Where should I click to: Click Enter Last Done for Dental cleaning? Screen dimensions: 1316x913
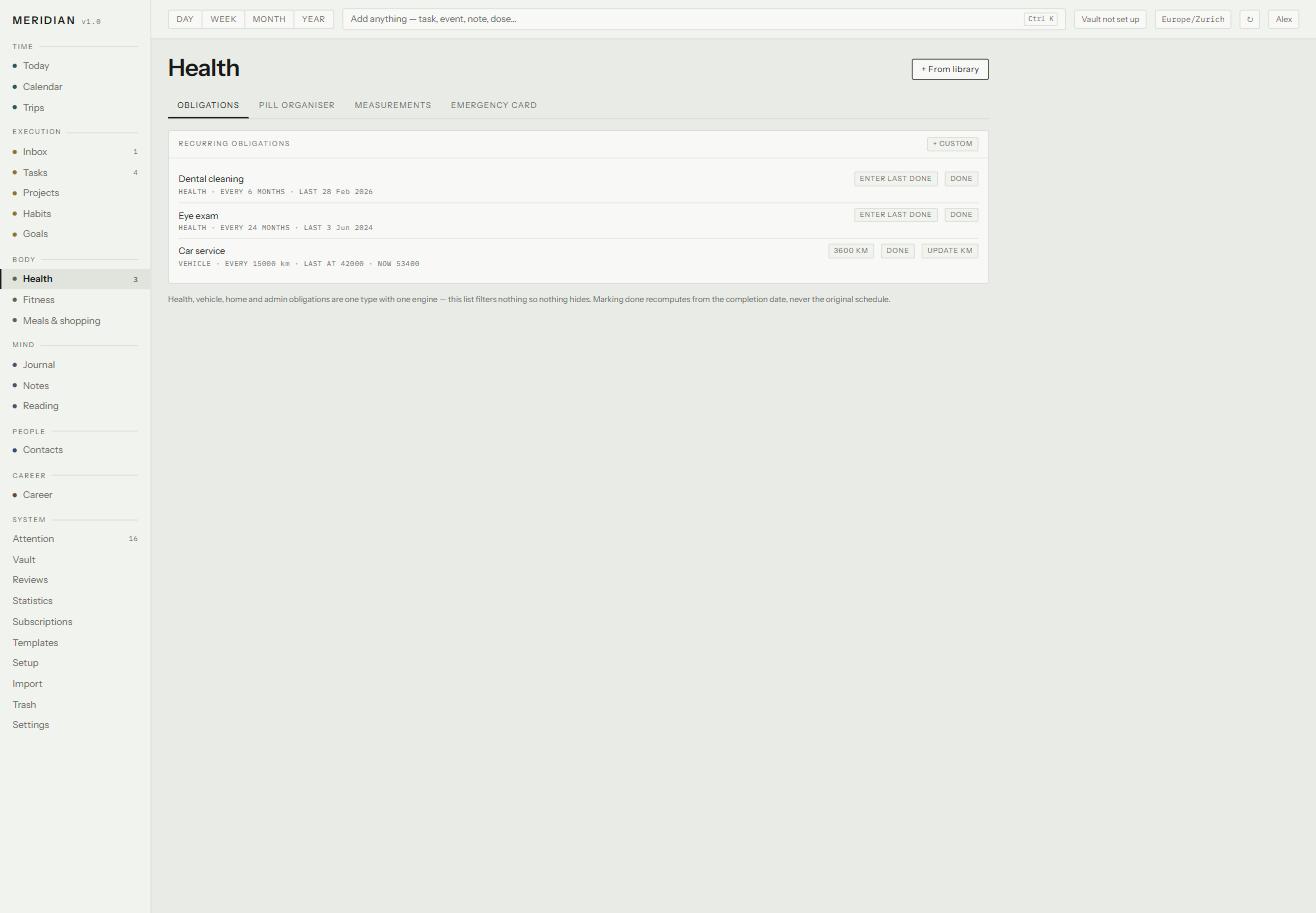pos(896,179)
